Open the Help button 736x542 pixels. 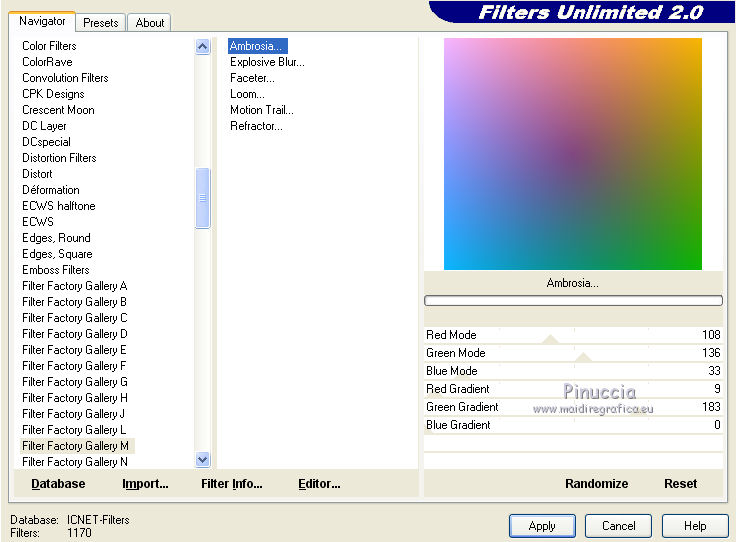(x=695, y=526)
